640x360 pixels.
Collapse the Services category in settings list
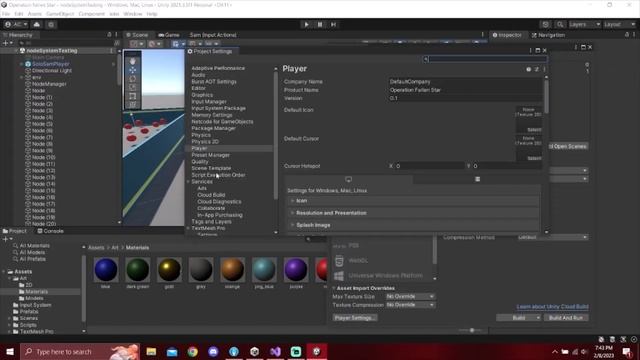click(189, 182)
